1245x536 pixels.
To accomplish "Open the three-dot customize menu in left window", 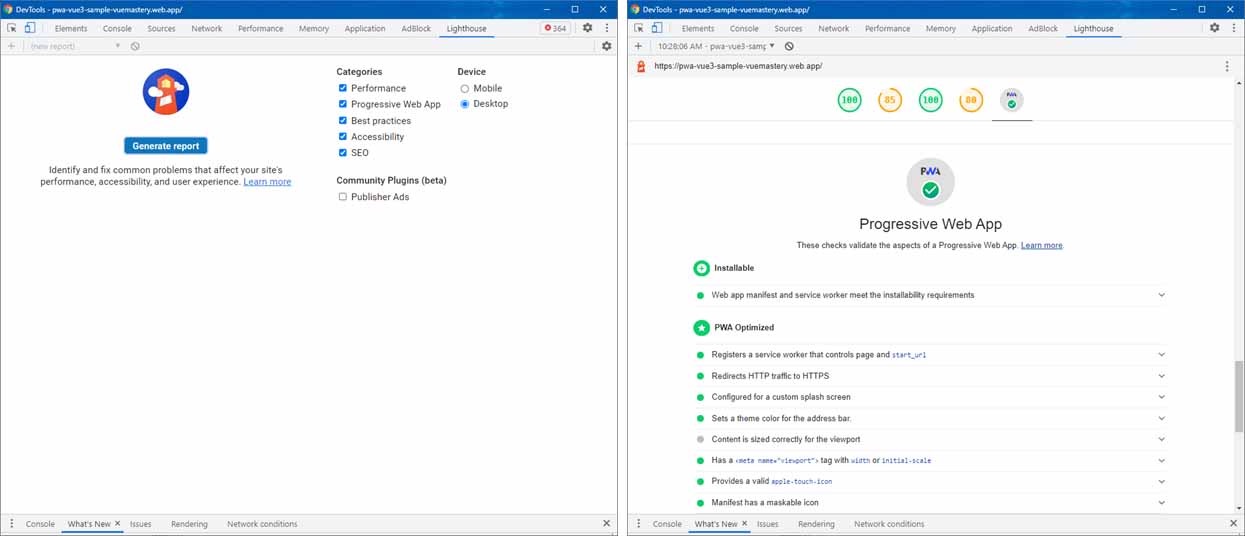I will [606, 28].
